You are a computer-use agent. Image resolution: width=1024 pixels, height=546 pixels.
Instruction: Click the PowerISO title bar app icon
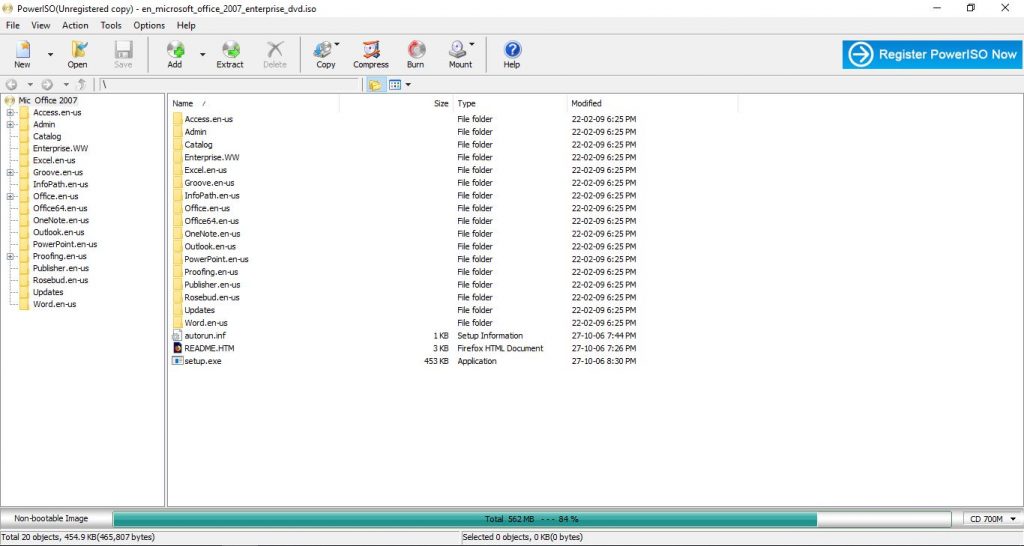[8, 8]
